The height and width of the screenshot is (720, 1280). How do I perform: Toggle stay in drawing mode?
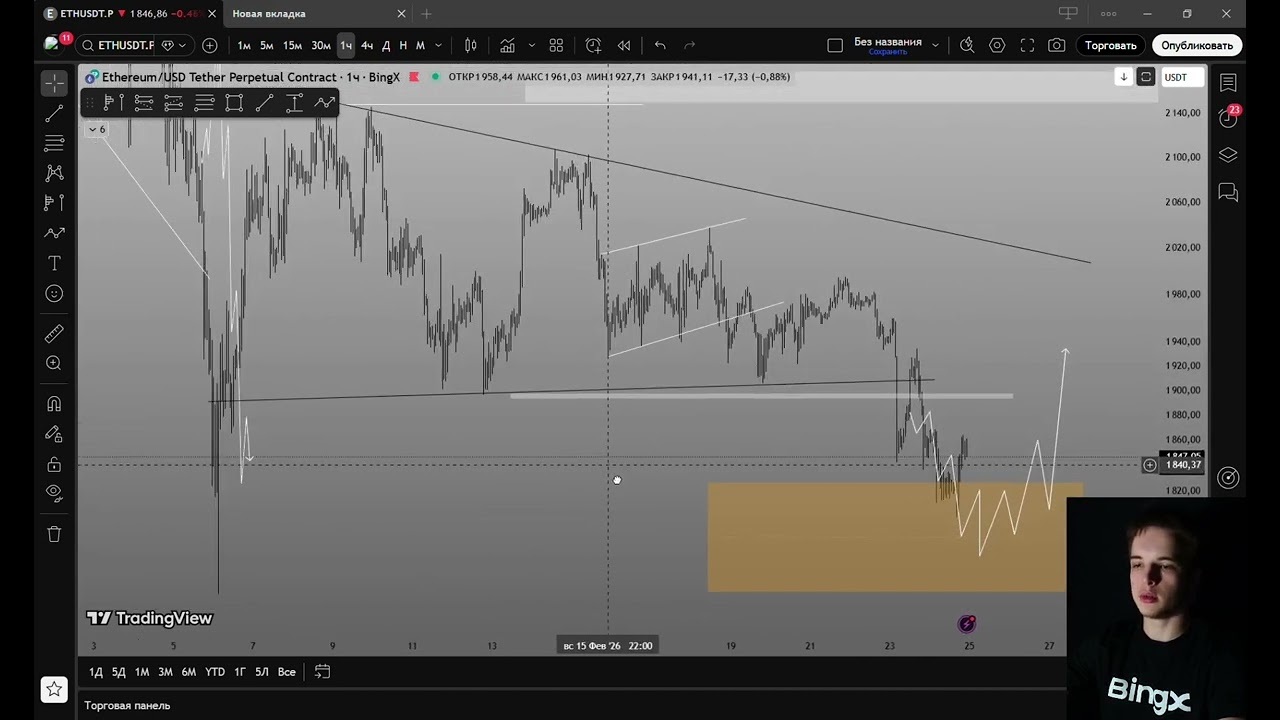coord(54,434)
